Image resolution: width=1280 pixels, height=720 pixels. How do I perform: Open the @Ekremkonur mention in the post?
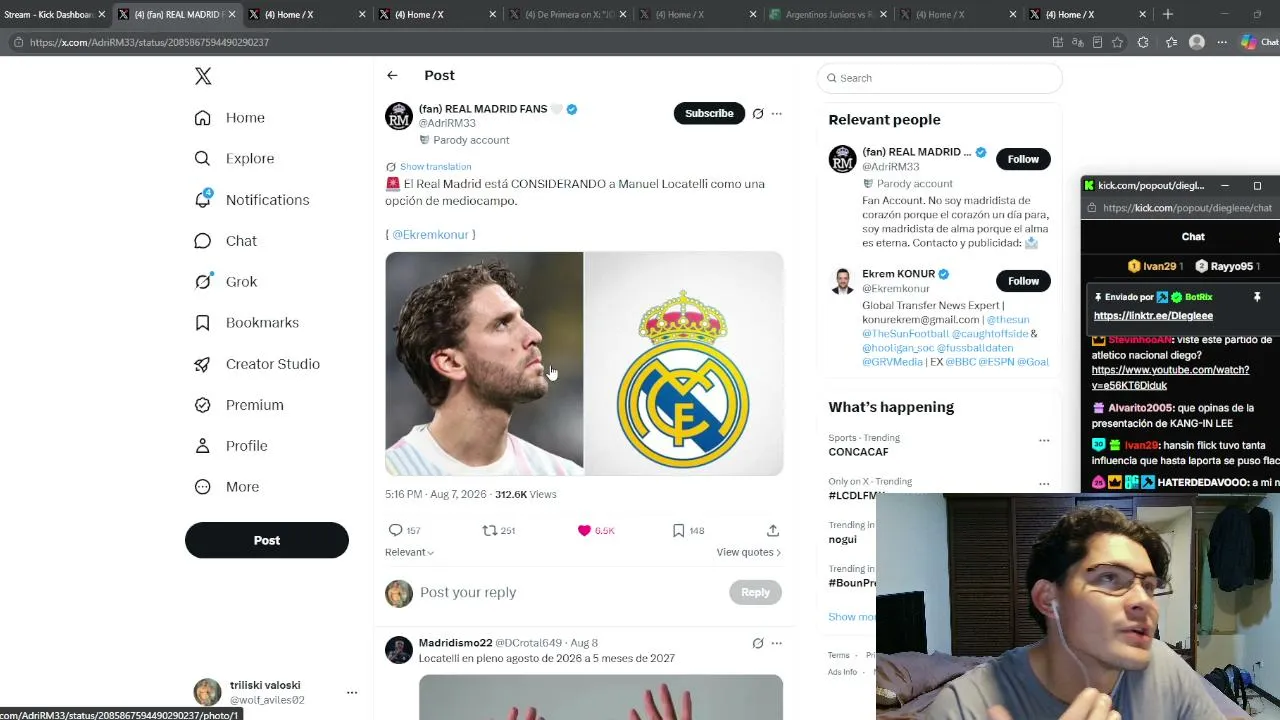pos(430,235)
